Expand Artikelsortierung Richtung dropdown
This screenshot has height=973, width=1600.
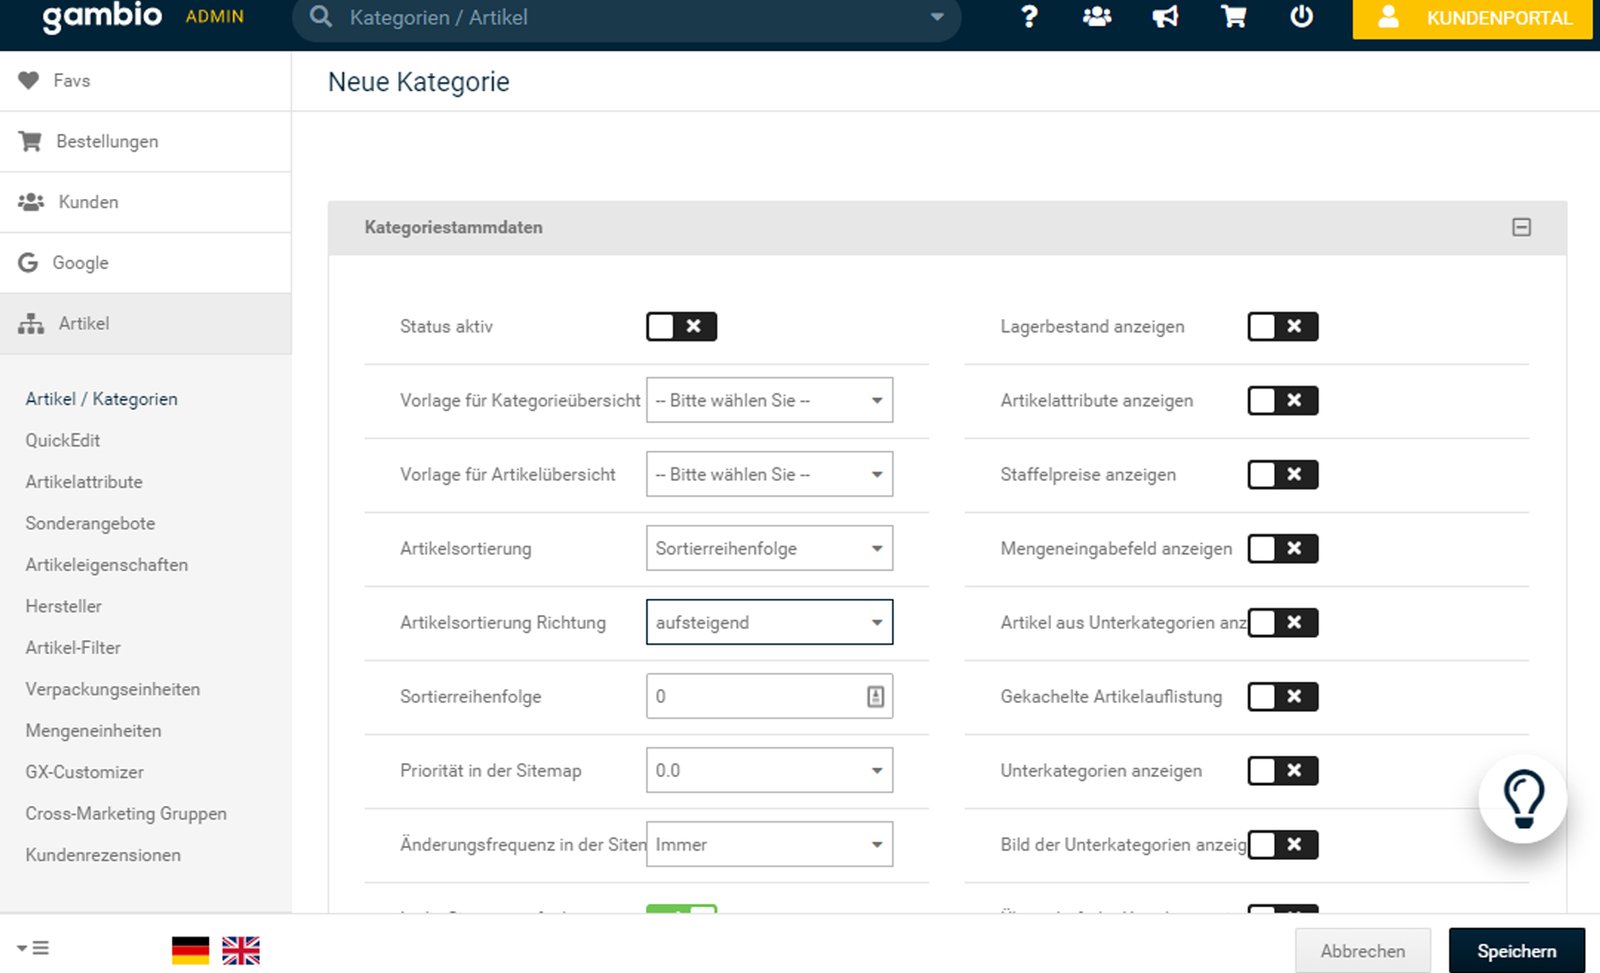coord(769,623)
